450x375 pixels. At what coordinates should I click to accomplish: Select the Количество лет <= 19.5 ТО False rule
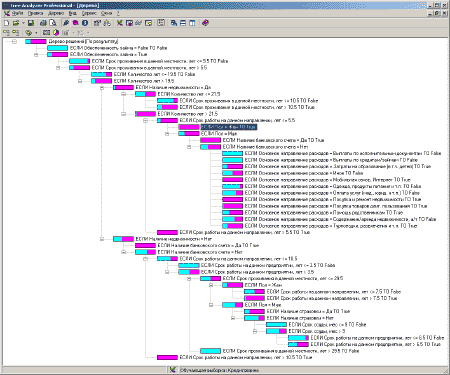pos(154,74)
